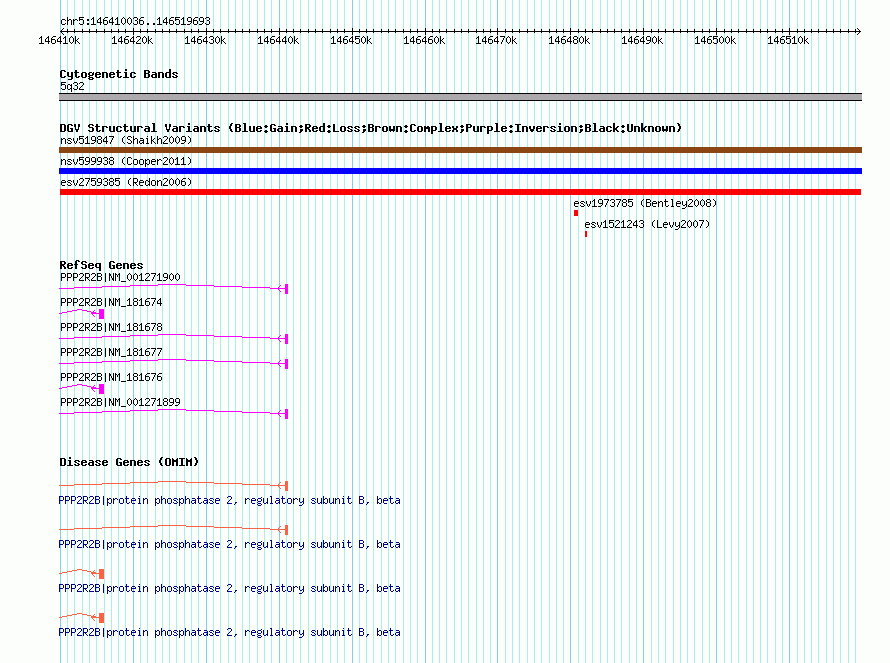The image size is (890, 663).
Task: Click the 146480k ruler tick label
Action: tap(569, 40)
